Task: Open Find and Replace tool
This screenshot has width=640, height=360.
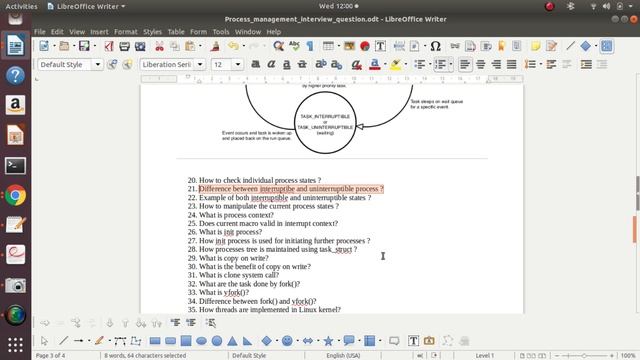Action: 278,46
